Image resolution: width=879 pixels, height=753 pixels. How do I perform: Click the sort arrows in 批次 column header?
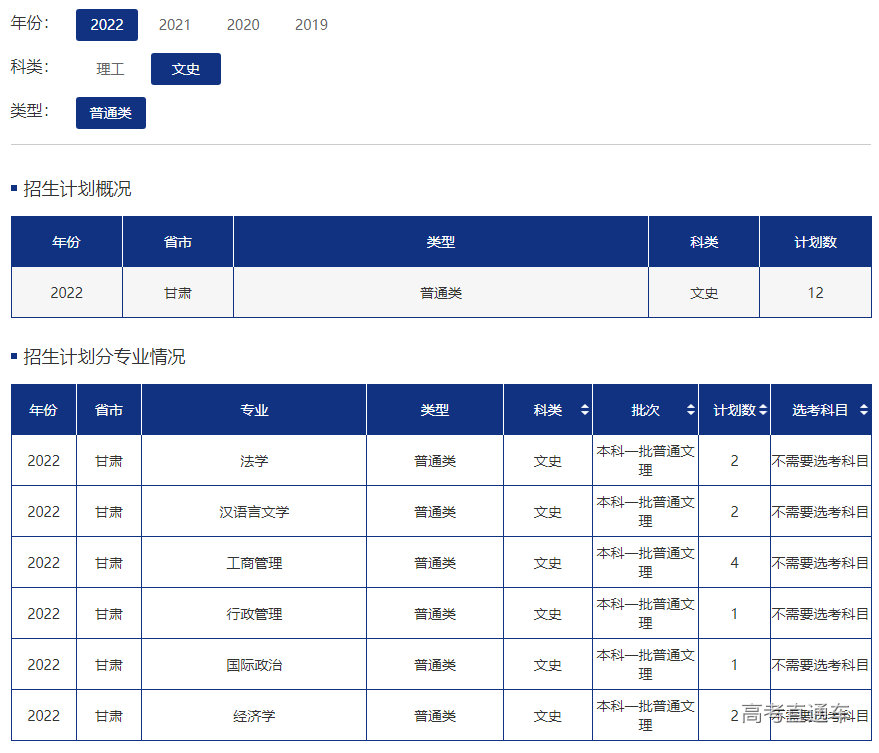(690, 410)
